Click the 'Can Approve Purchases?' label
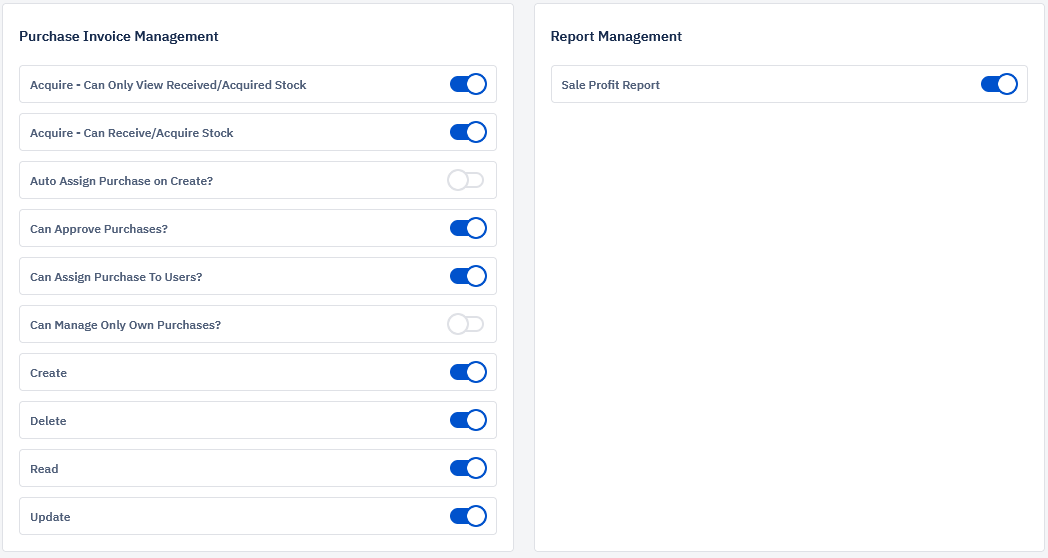Viewport: 1048px width, 558px height. (98, 229)
